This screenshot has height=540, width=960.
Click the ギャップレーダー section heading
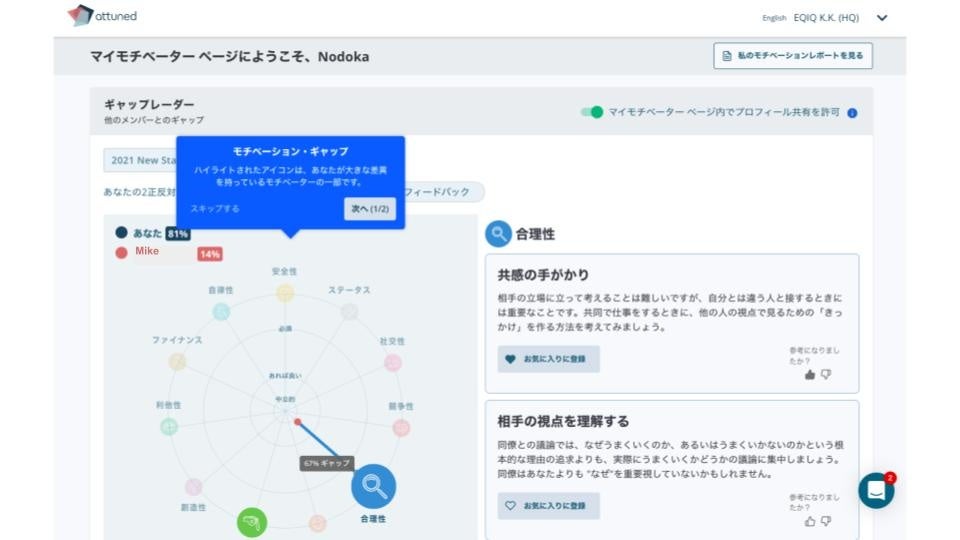(x=149, y=105)
